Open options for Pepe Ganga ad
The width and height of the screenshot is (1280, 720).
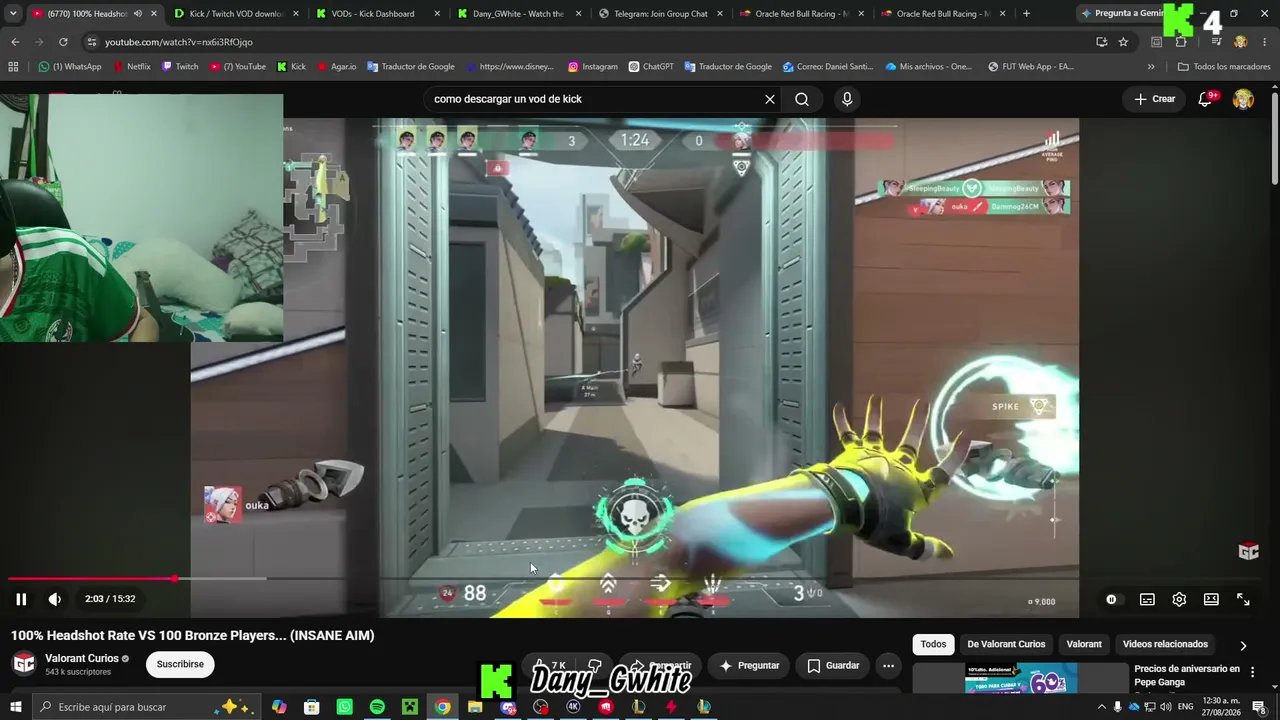click(x=1252, y=672)
